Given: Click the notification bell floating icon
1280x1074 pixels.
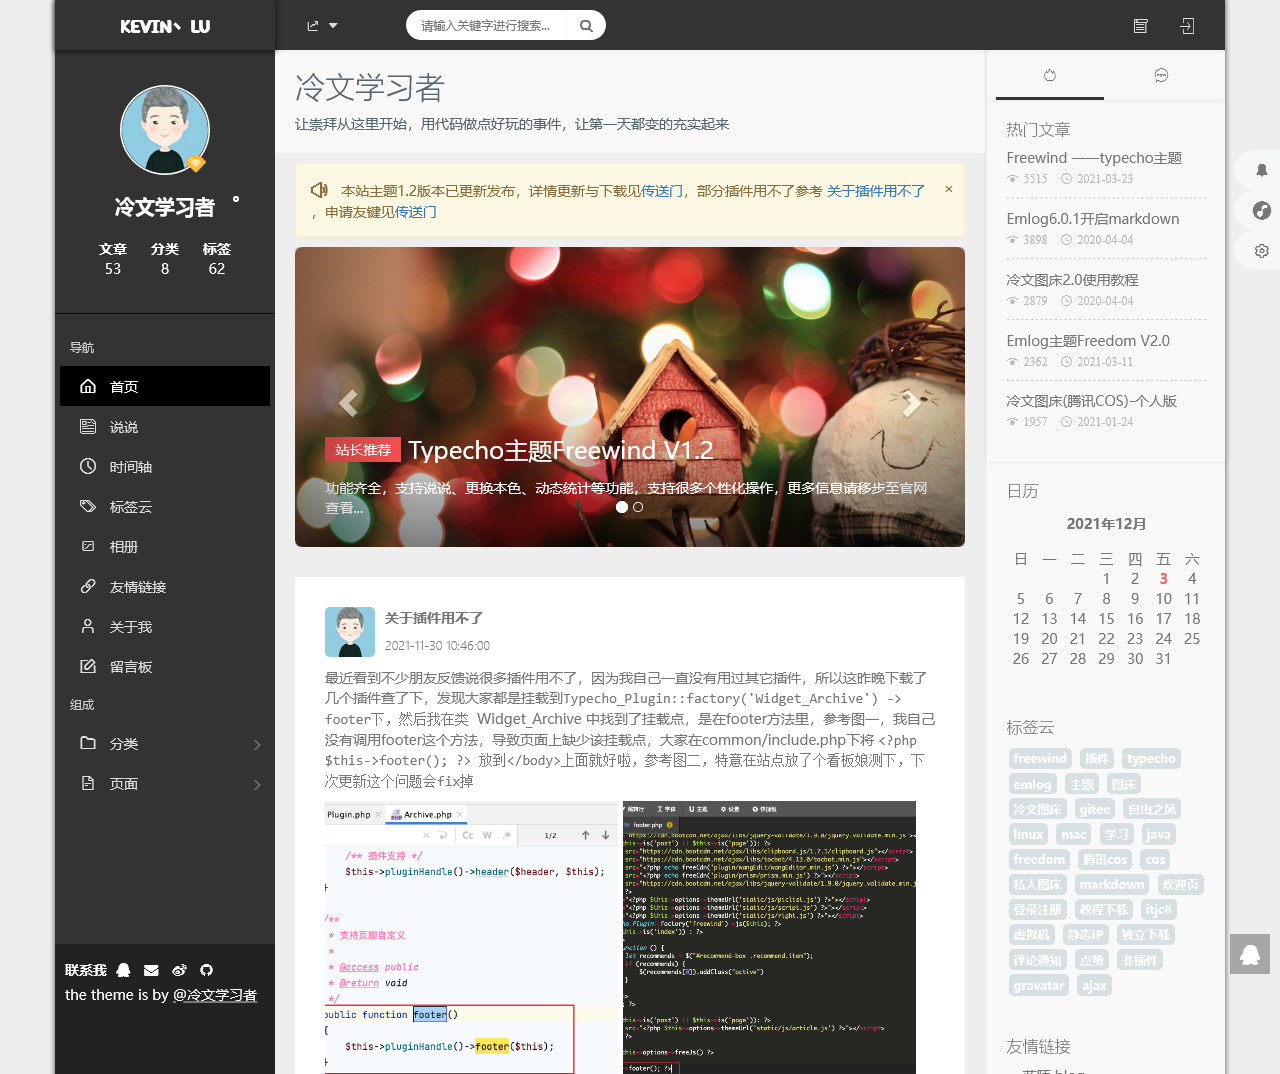Looking at the screenshot, I should (1262, 170).
